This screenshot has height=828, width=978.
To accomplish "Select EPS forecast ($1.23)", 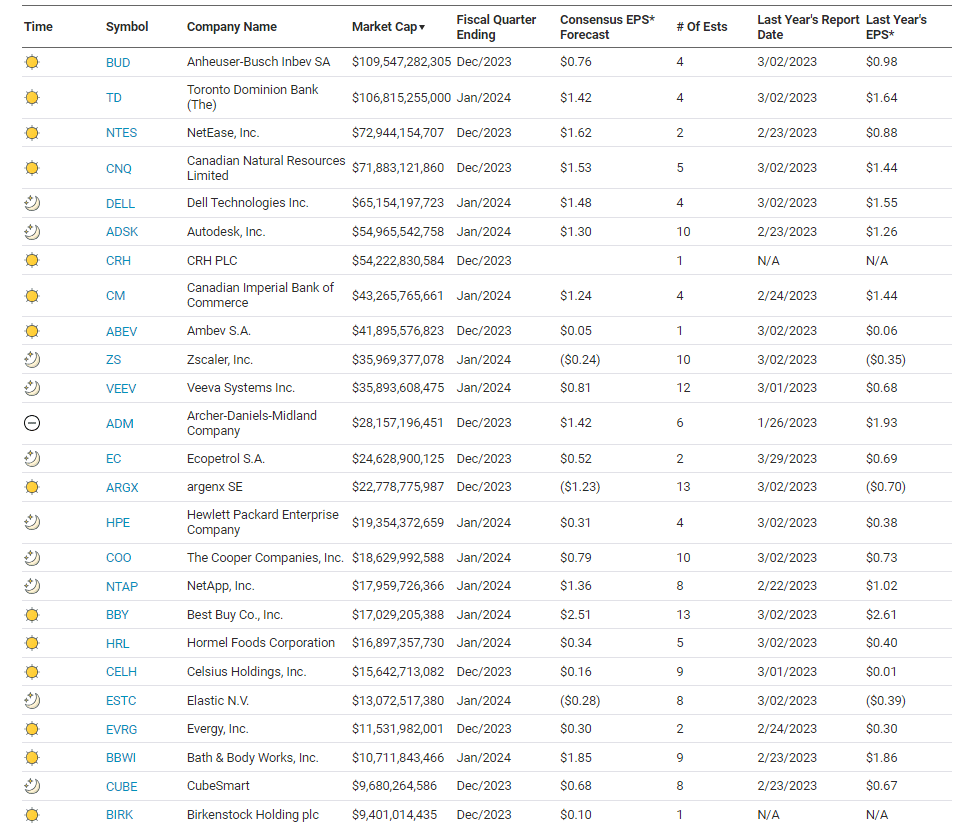I will point(580,487).
